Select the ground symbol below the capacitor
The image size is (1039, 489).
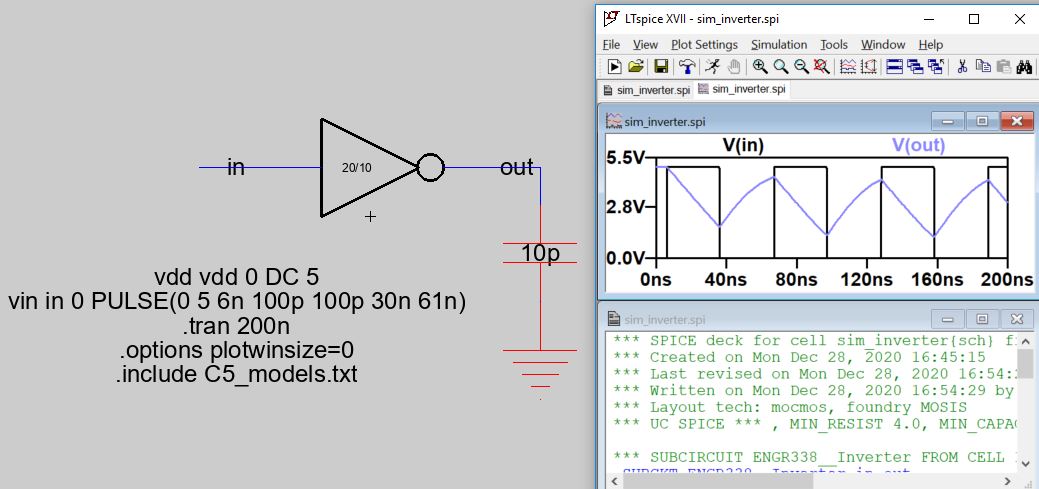point(540,374)
